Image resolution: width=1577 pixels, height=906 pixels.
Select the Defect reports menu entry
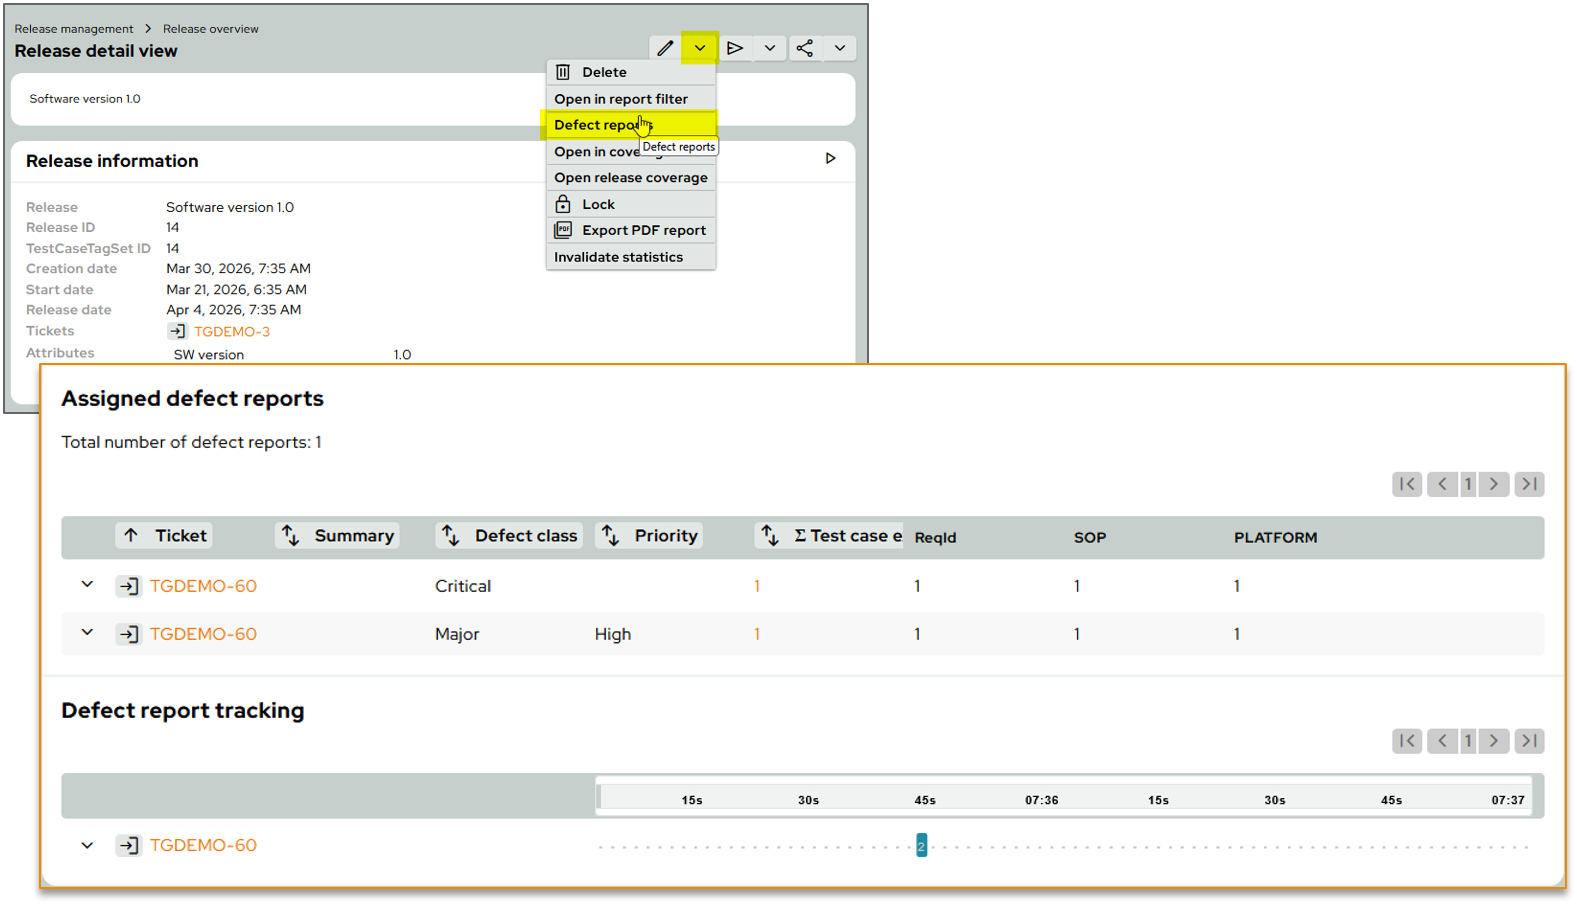[631, 125]
